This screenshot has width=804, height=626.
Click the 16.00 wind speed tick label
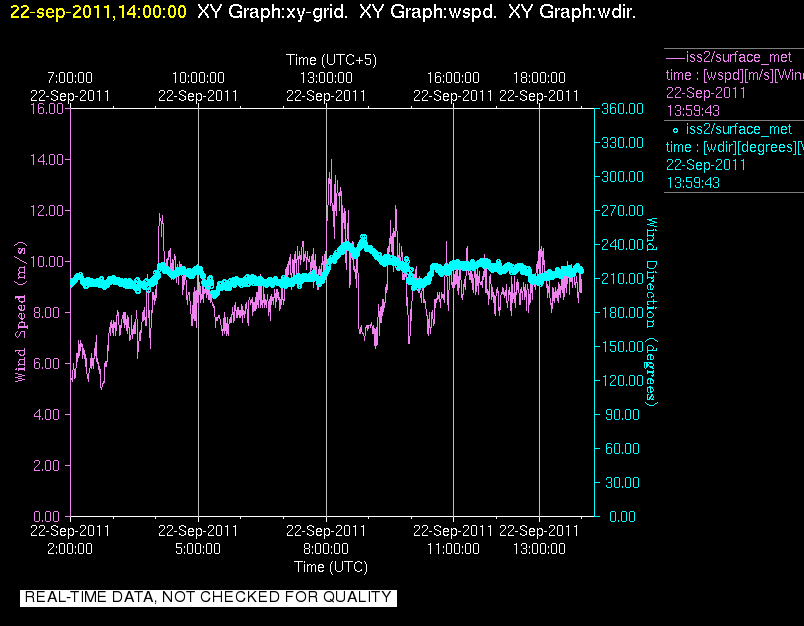(x=47, y=109)
